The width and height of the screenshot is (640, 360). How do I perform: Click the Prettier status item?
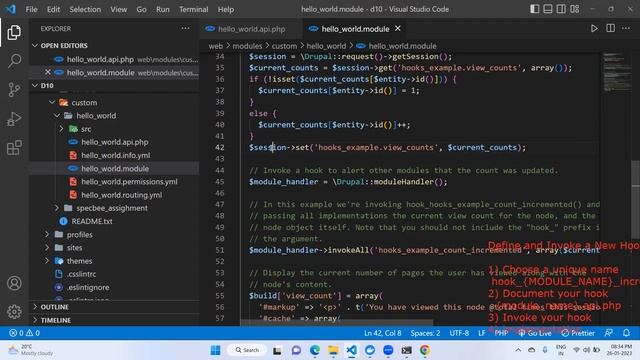[x=578, y=333]
